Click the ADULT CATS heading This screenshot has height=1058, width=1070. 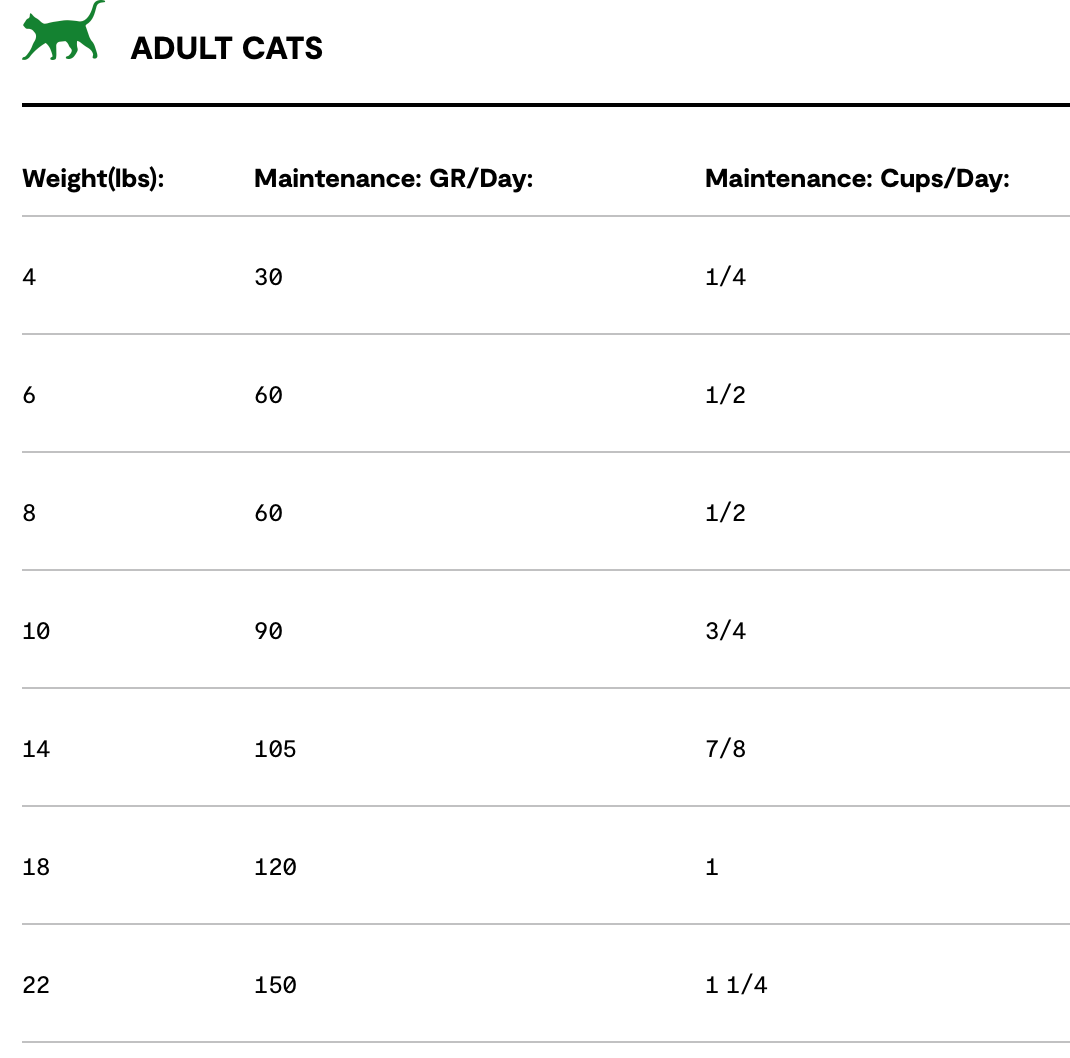(226, 48)
